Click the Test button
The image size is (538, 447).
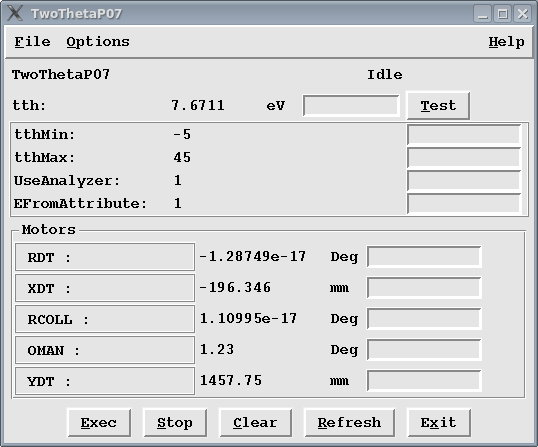(x=438, y=106)
